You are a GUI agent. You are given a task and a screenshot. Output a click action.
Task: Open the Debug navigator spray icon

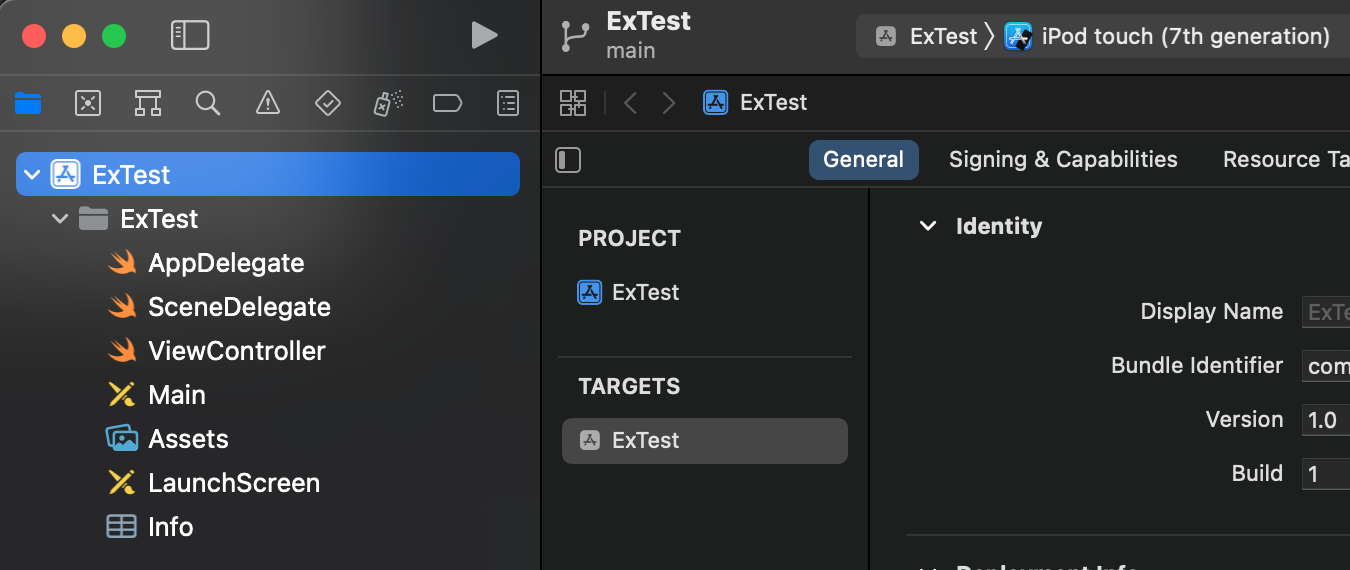388,103
